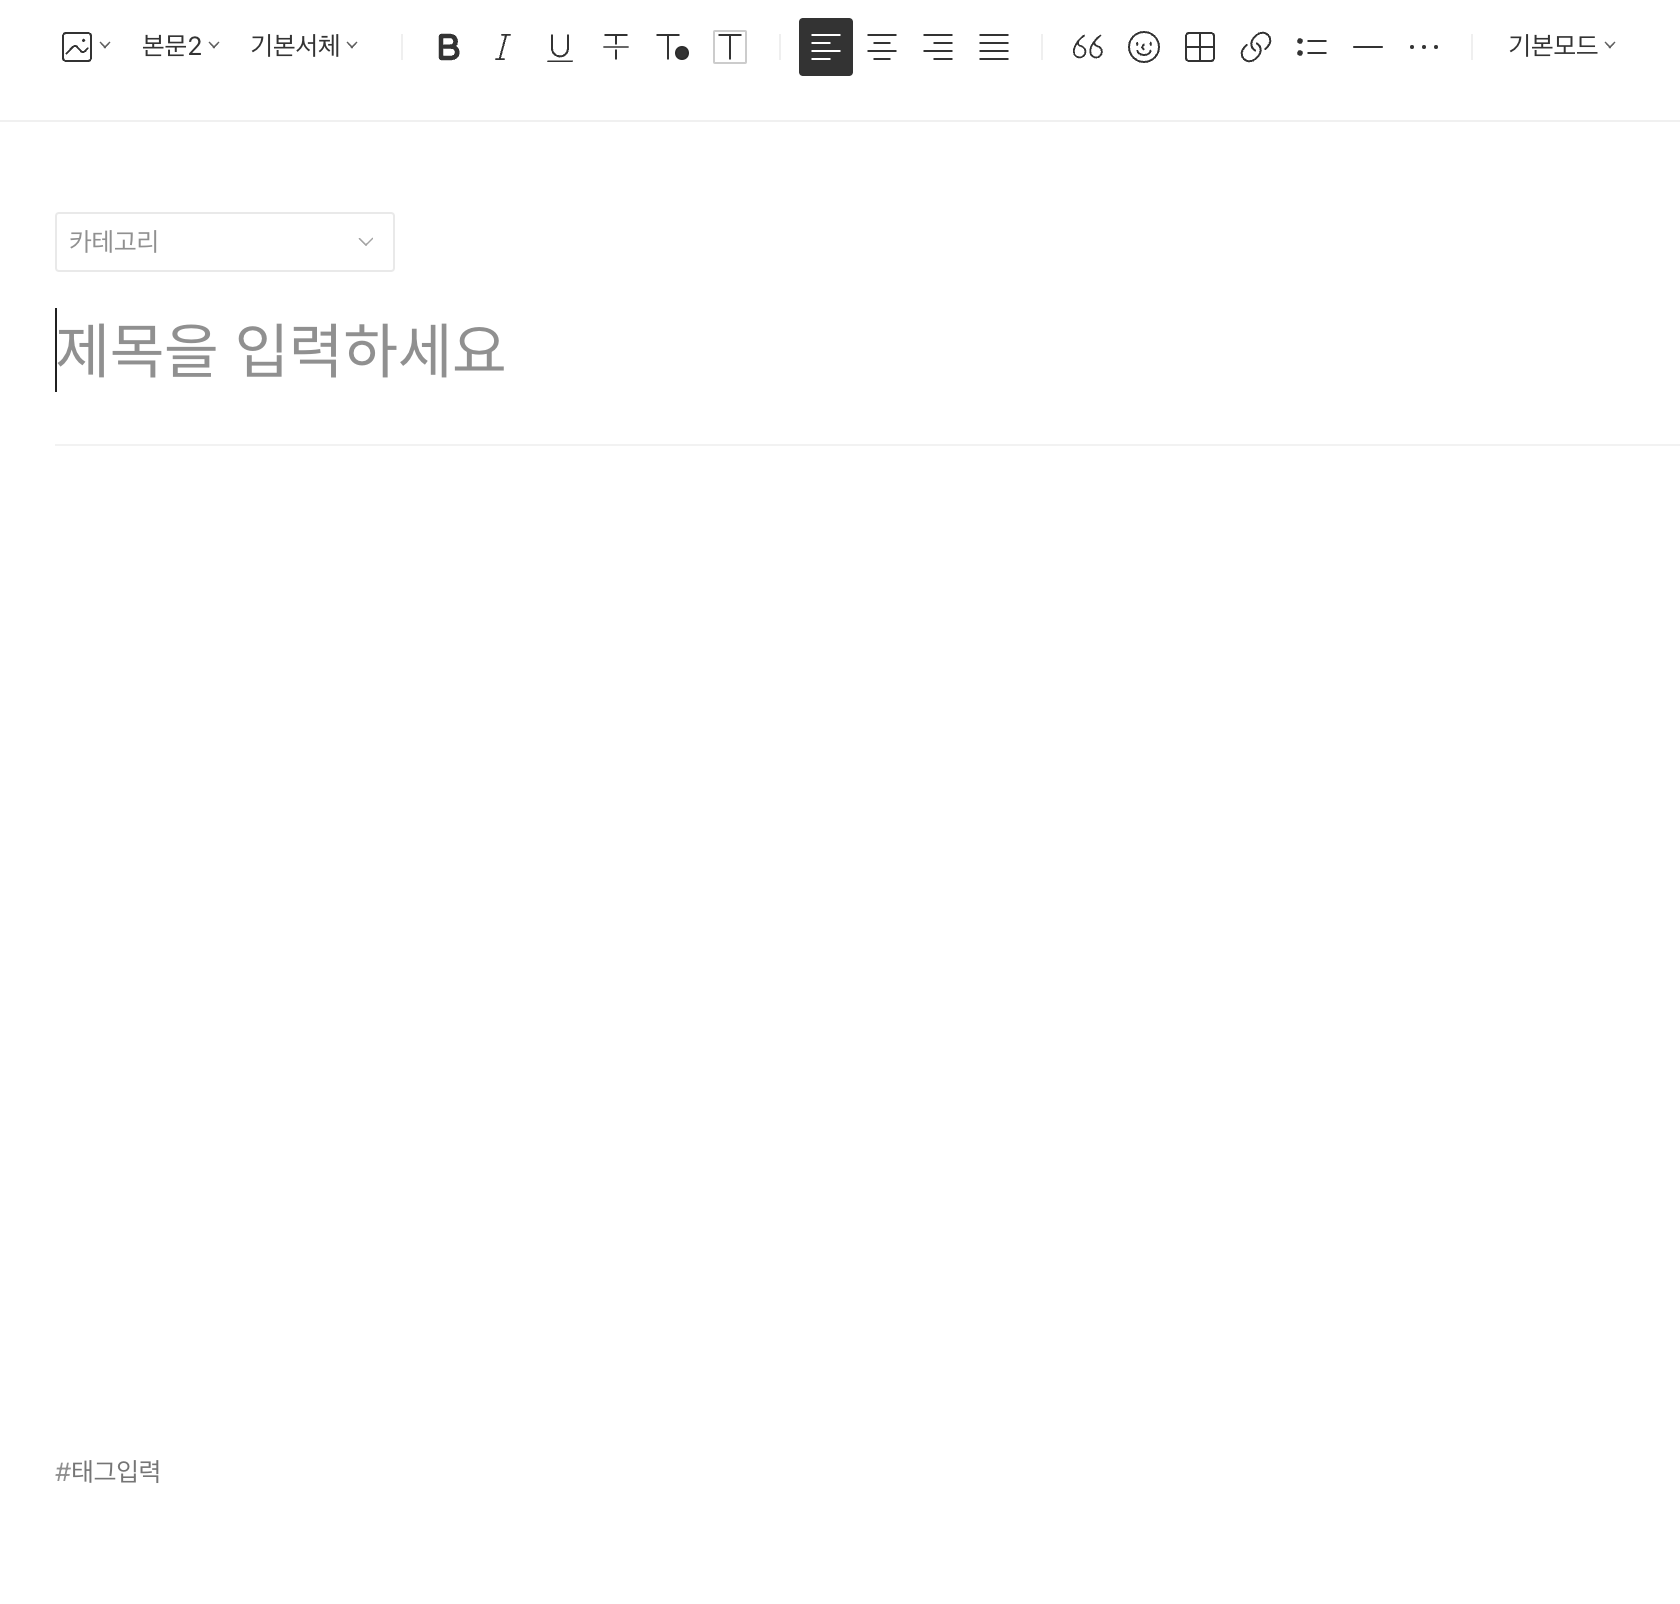Align text to the left
Image resolution: width=1680 pixels, height=1604 pixels.
(x=826, y=47)
